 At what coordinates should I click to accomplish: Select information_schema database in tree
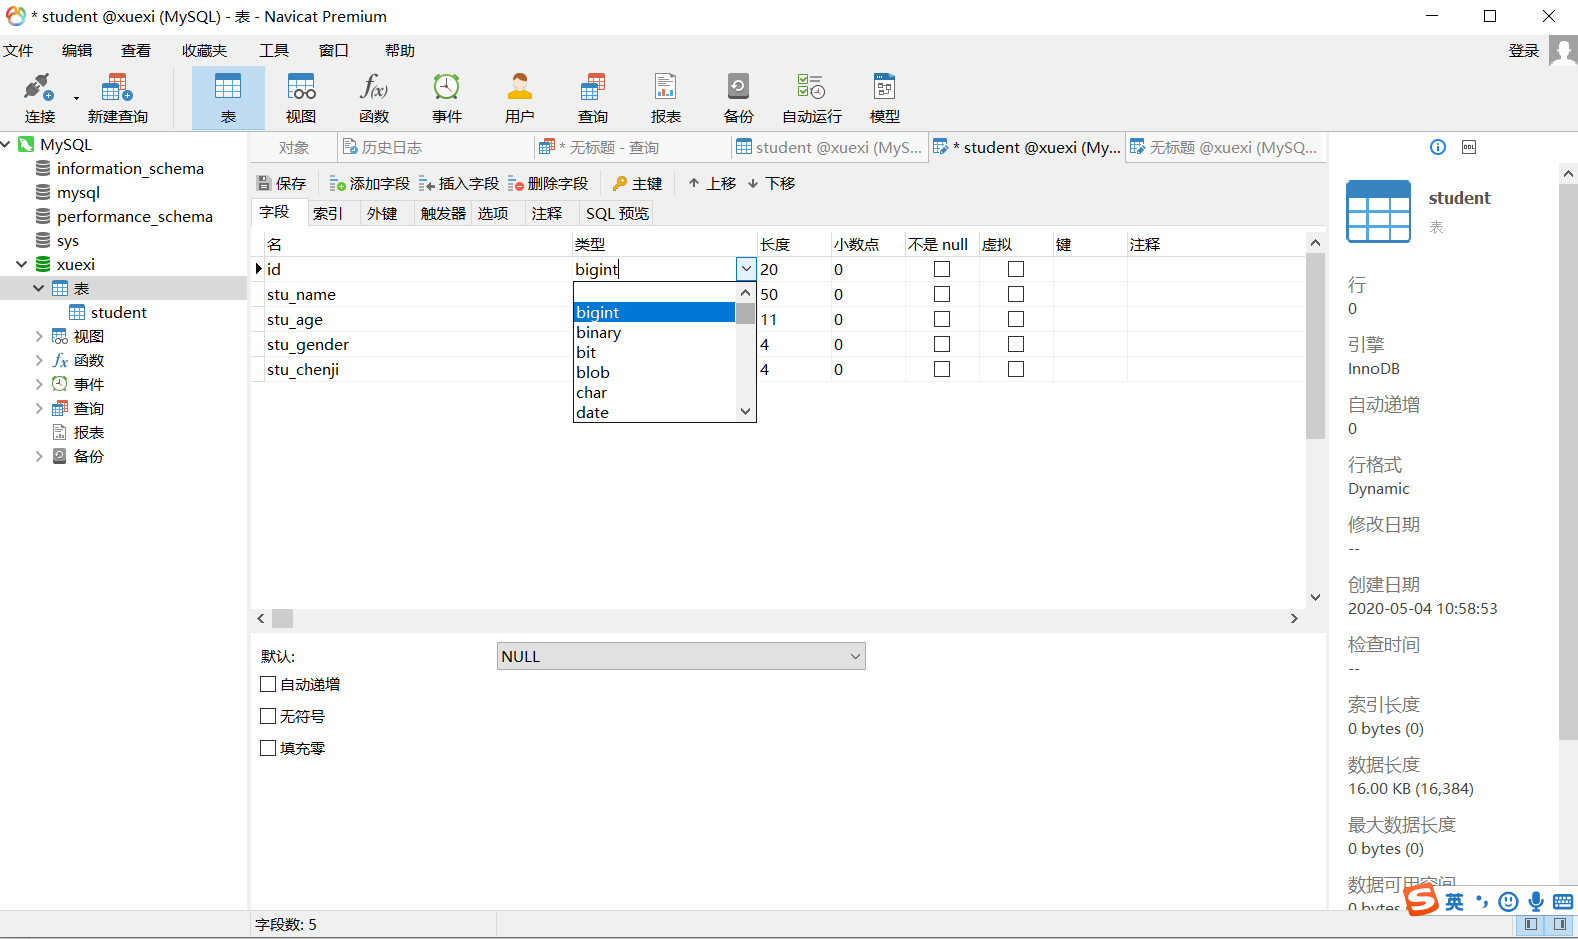coord(130,168)
